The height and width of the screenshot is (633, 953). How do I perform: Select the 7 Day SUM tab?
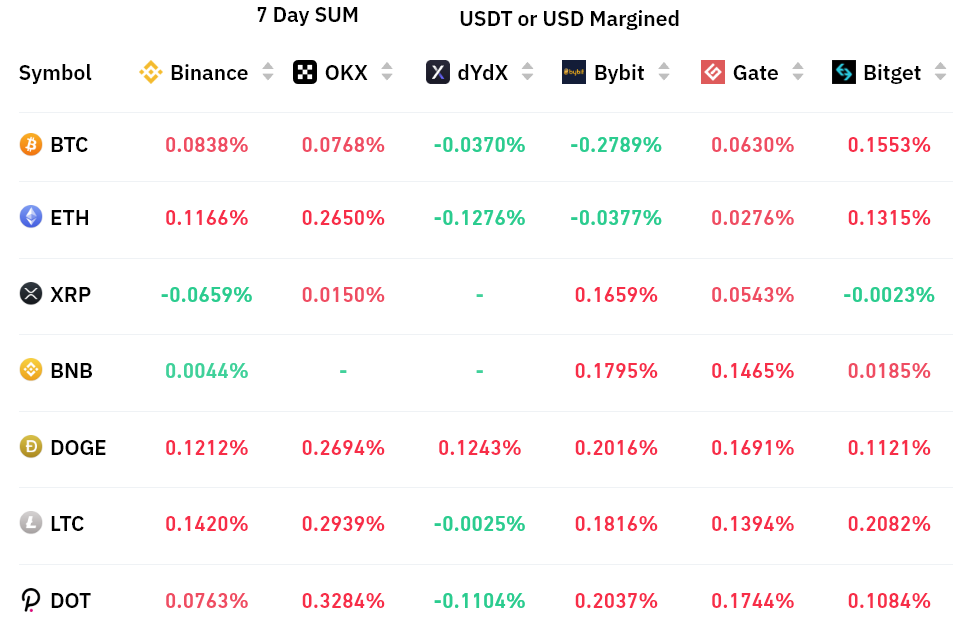click(x=307, y=15)
